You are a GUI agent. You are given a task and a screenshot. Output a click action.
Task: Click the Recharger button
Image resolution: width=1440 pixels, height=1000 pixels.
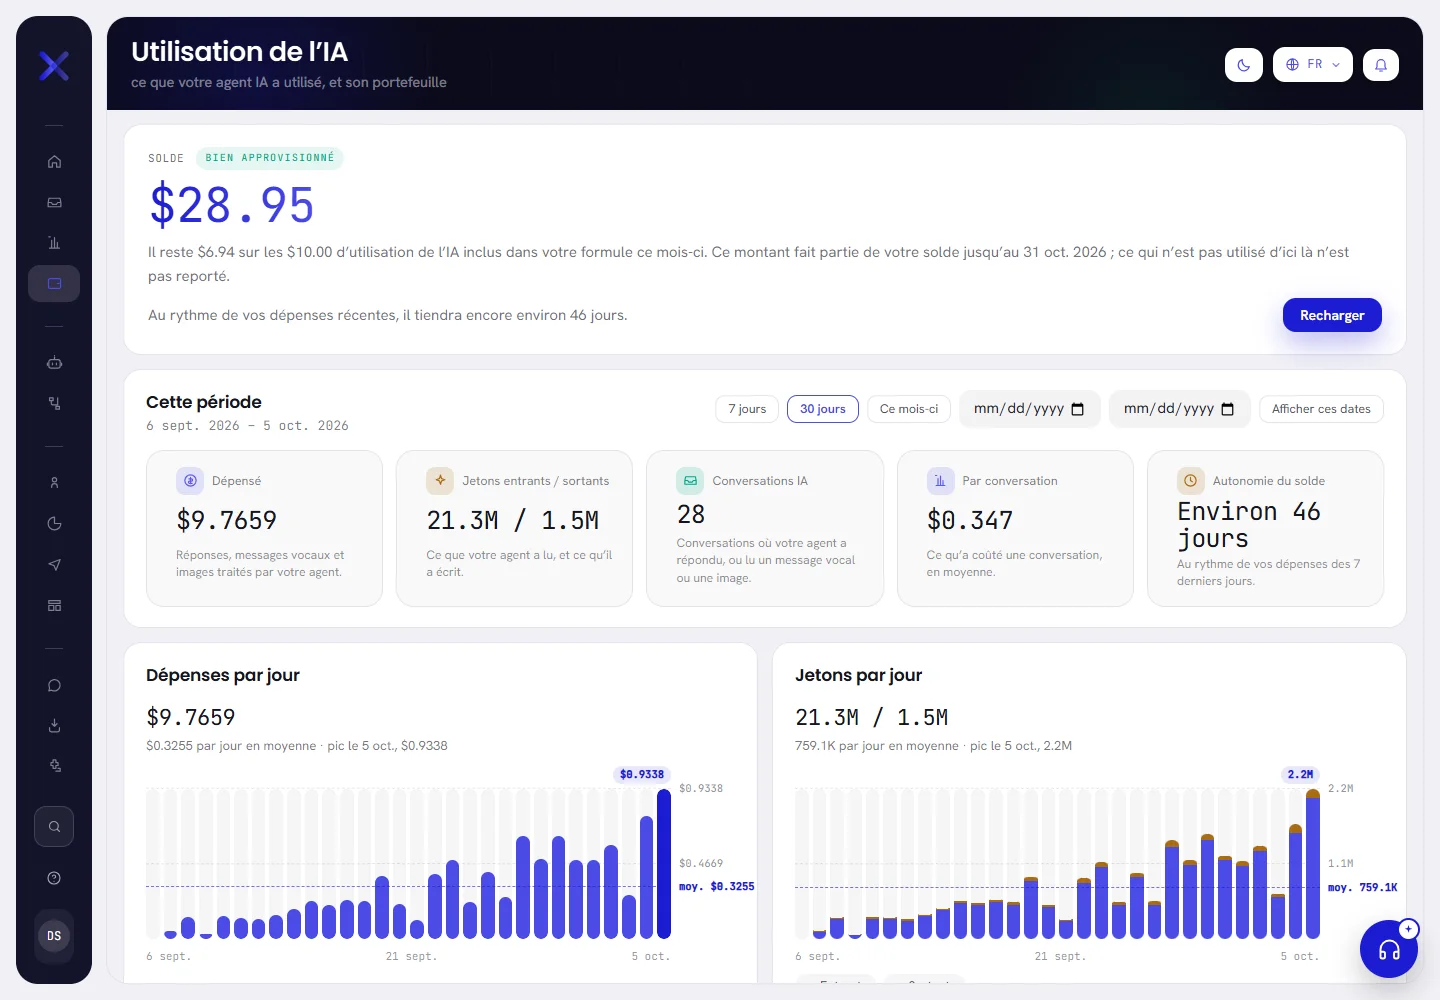[x=1332, y=315]
